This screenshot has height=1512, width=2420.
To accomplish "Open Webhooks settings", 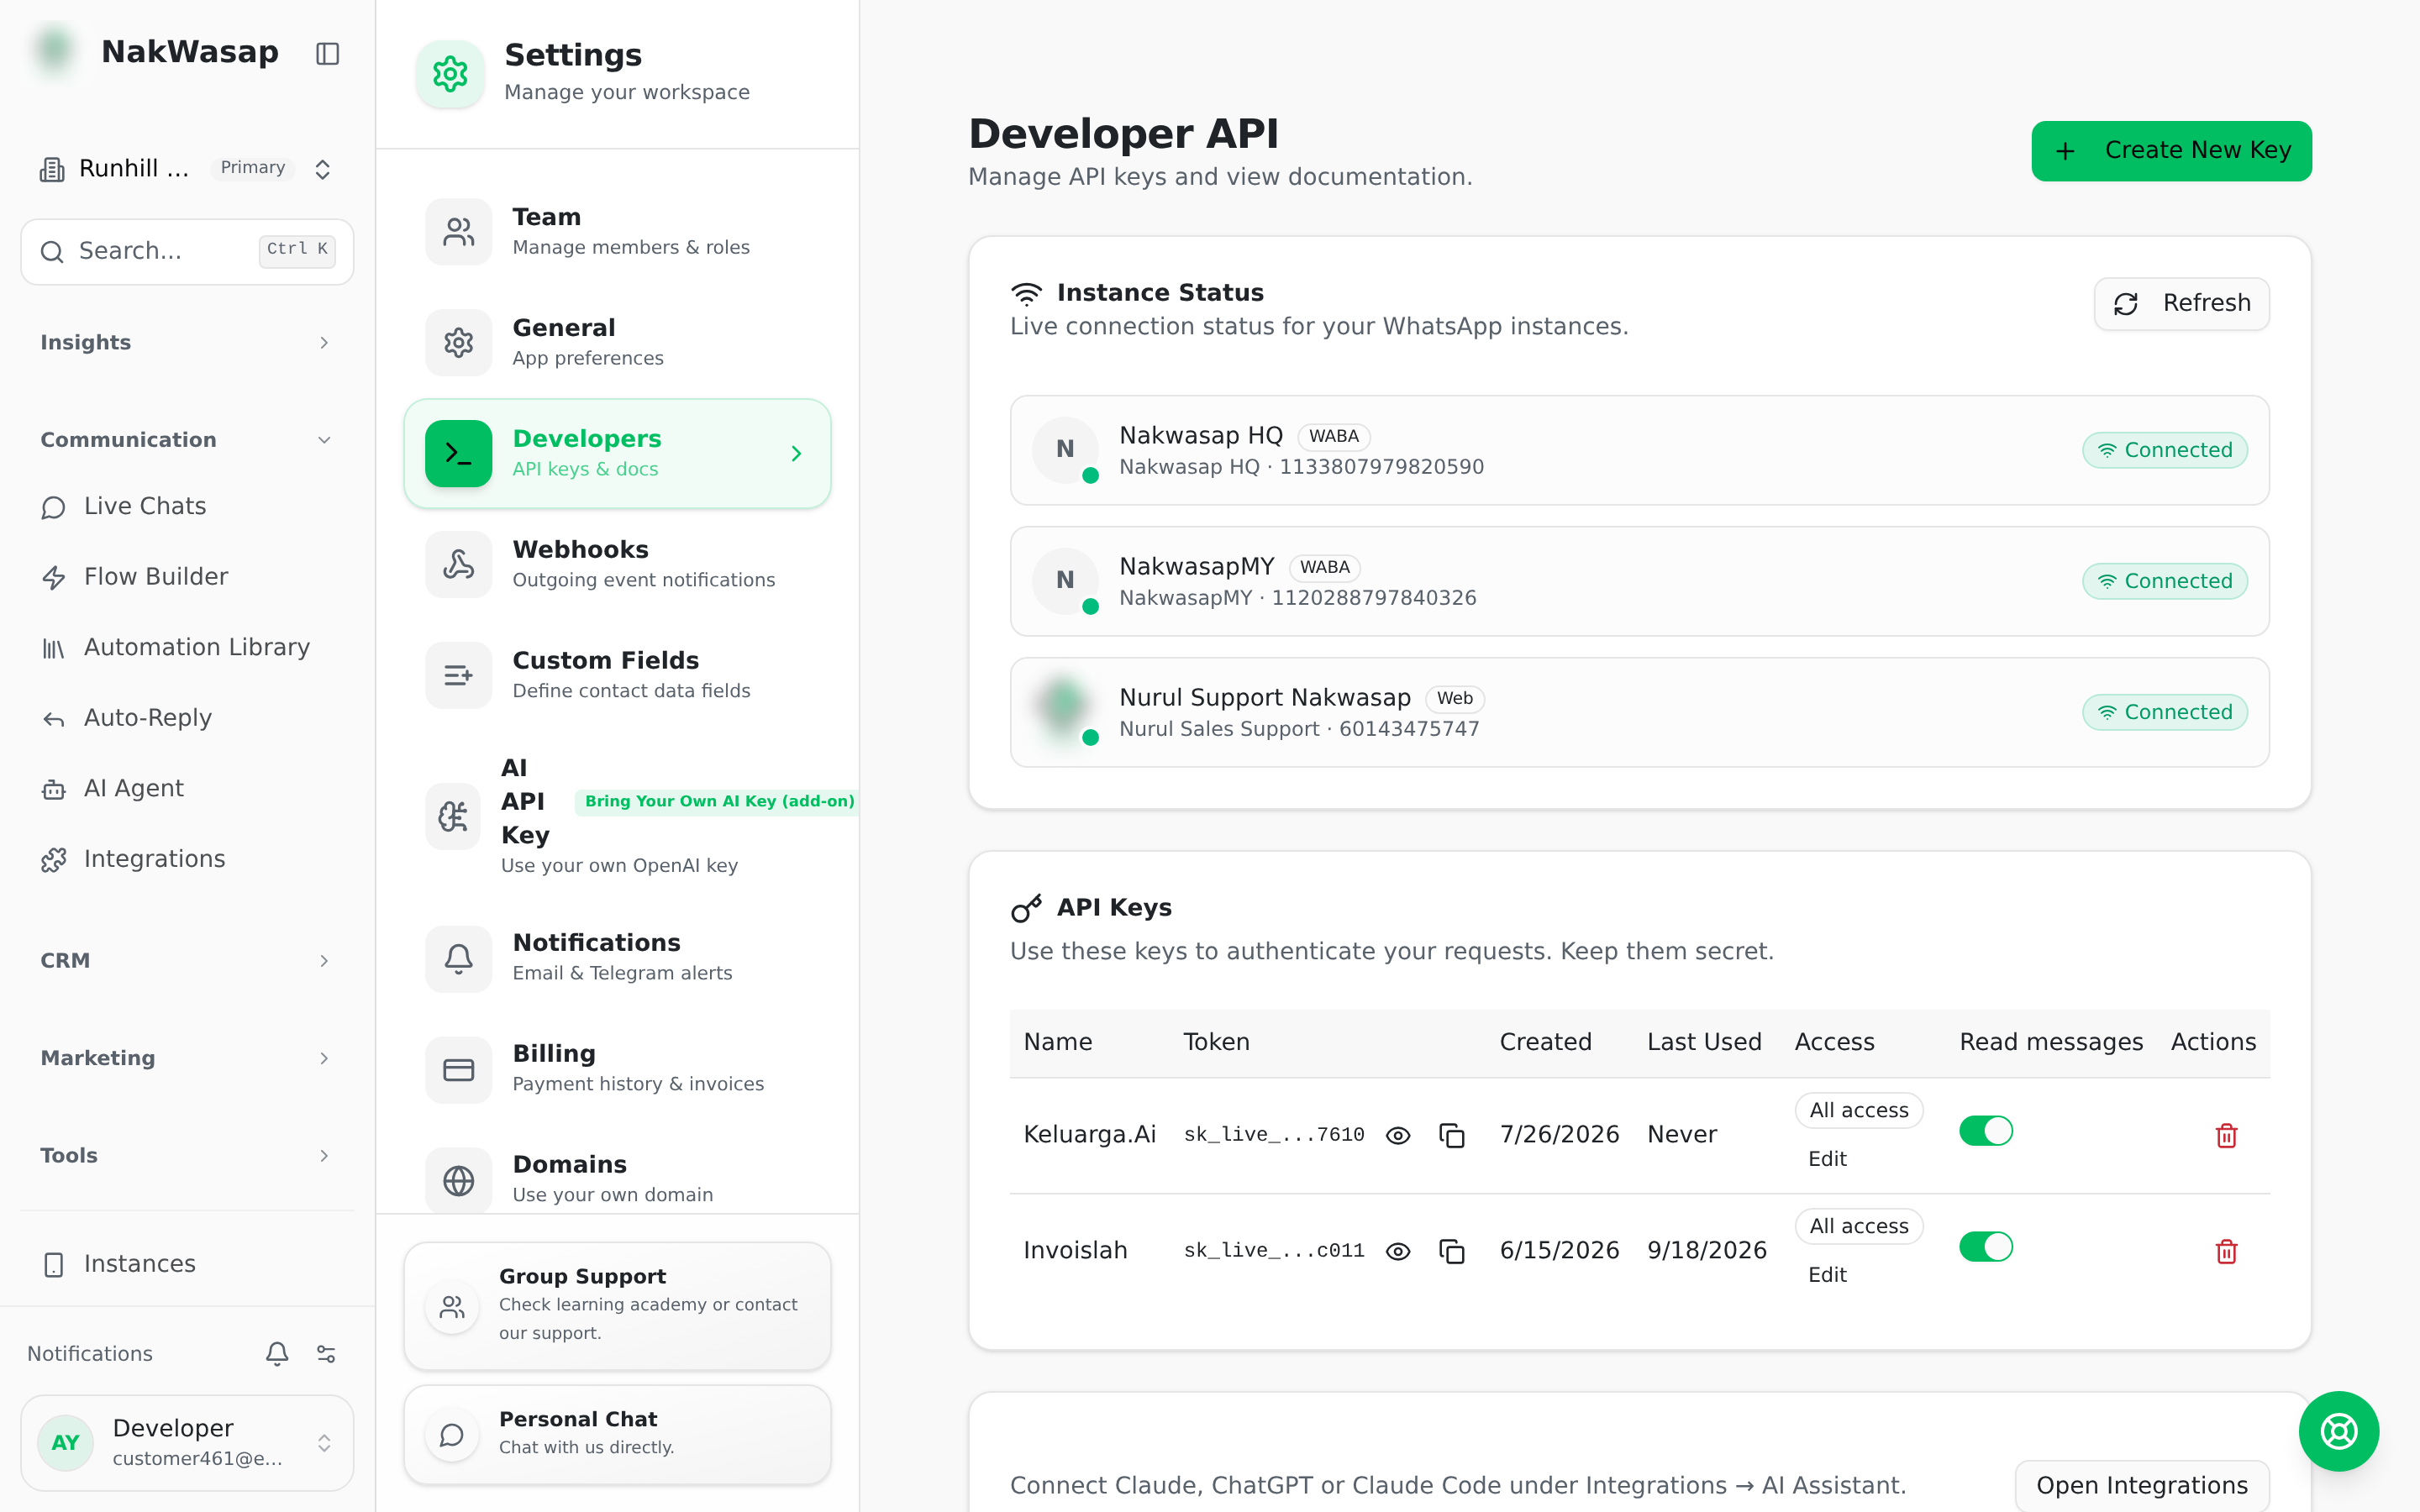I will point(617,564).
